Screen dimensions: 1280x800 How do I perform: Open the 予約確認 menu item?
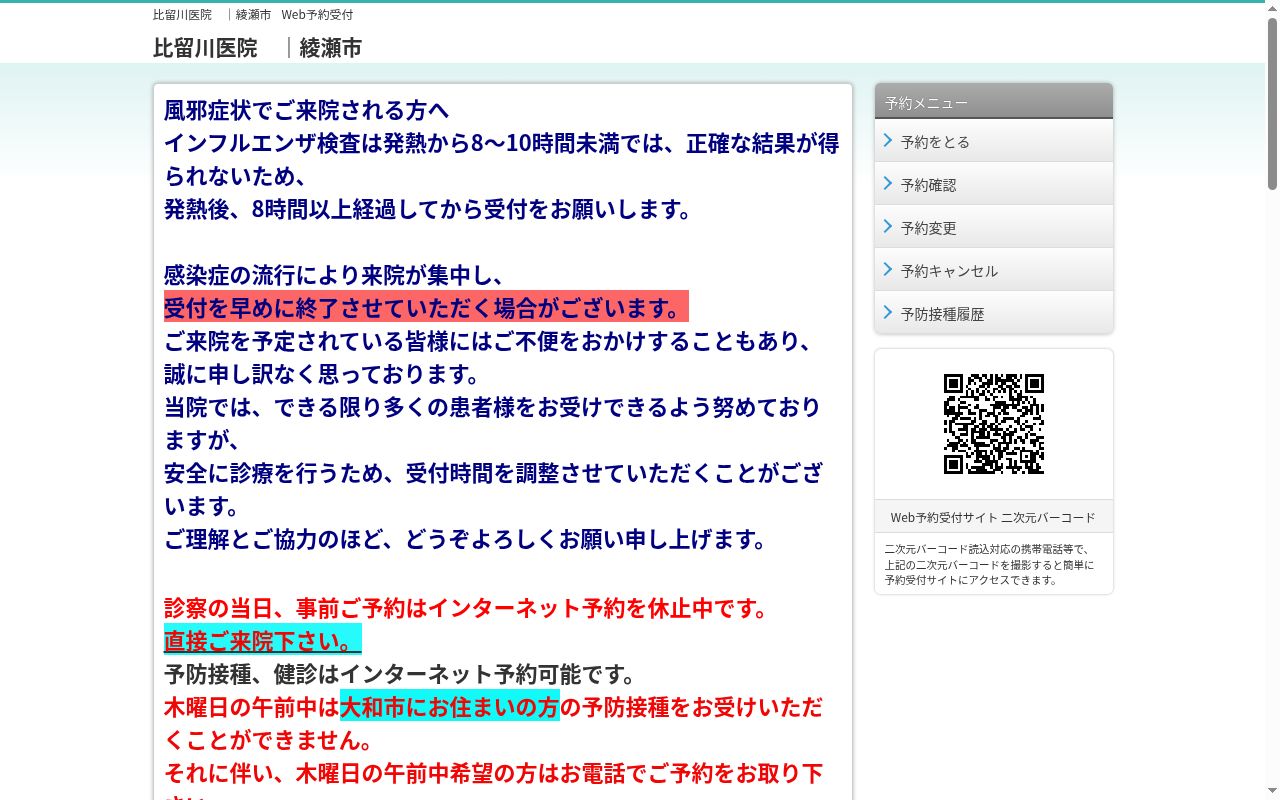[x=993, y=184]
